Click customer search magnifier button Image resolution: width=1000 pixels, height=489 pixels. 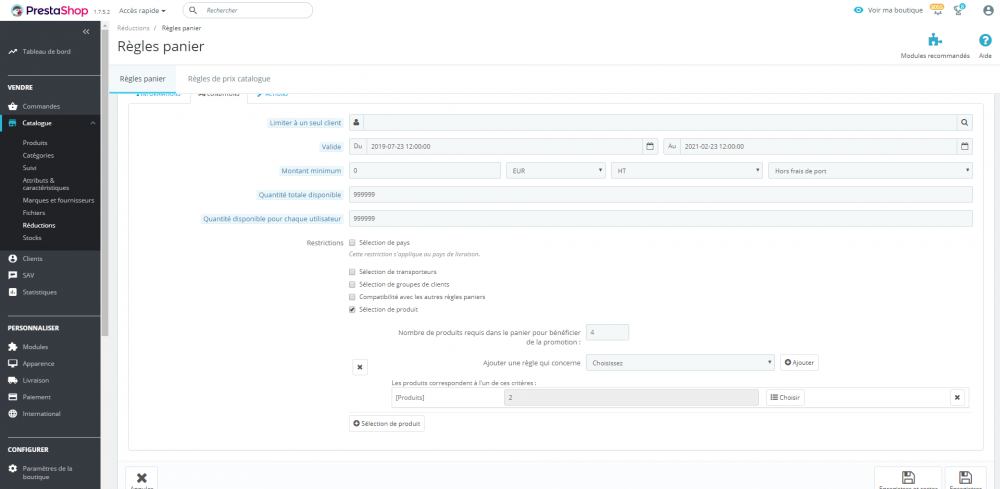(964, 122)
